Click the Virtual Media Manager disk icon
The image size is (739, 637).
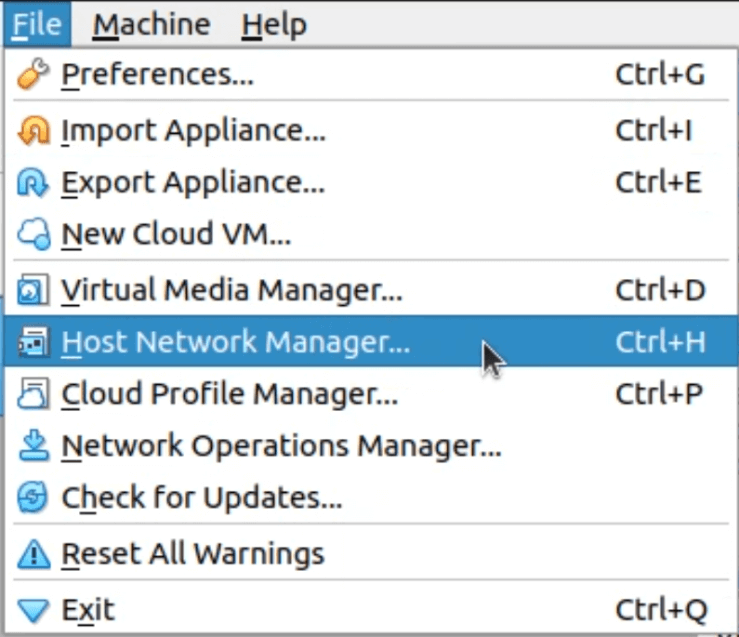coord(33,289)
